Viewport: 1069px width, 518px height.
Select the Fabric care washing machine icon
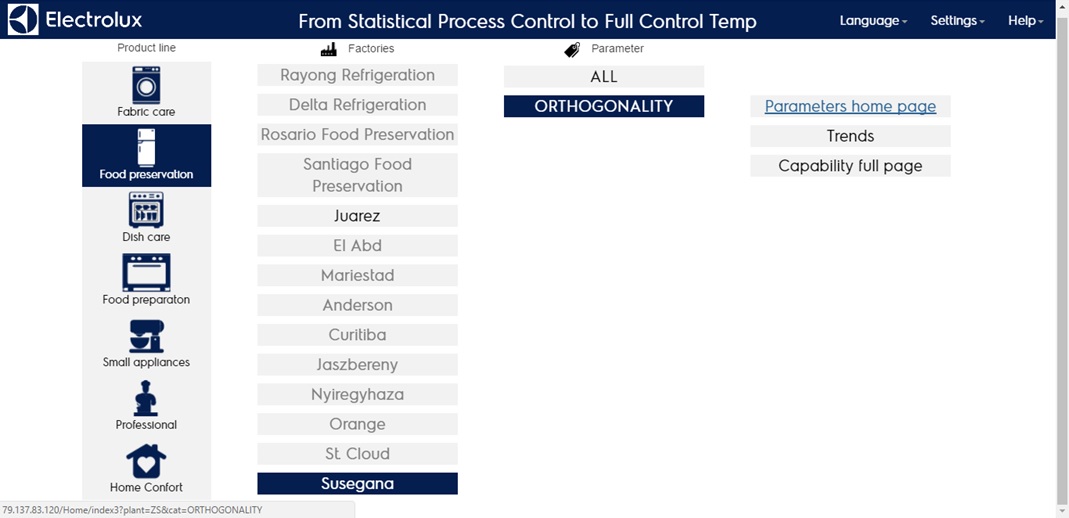(x=146, y=85)
